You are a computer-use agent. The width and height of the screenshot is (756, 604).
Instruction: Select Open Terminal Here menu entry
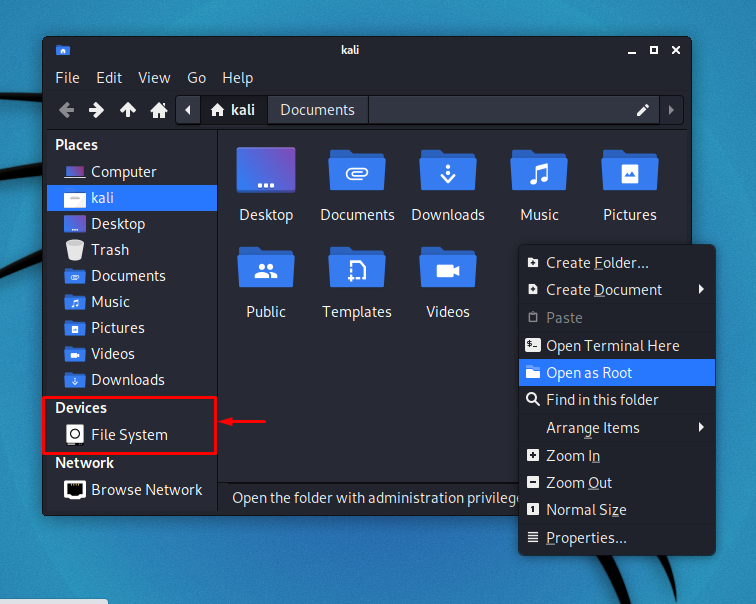coord(612,346)
